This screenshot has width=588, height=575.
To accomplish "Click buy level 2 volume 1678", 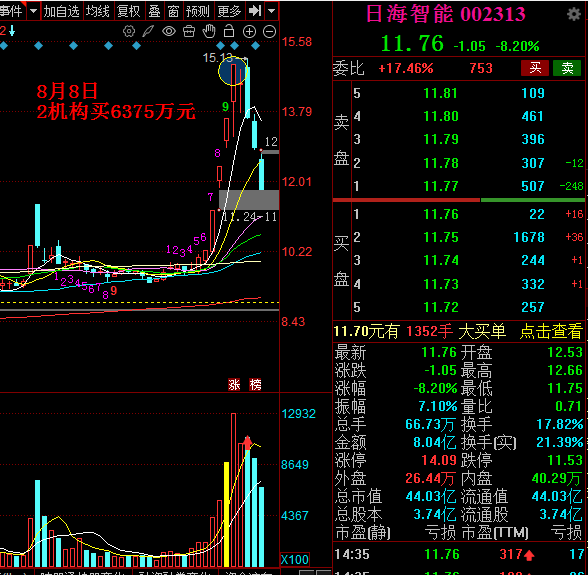I will [x=529, y=237].
